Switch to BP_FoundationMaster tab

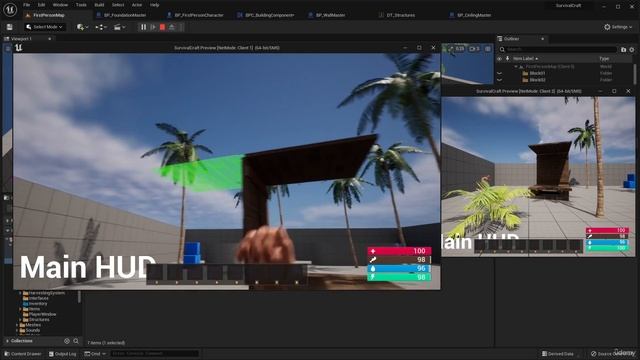point(124,15)
